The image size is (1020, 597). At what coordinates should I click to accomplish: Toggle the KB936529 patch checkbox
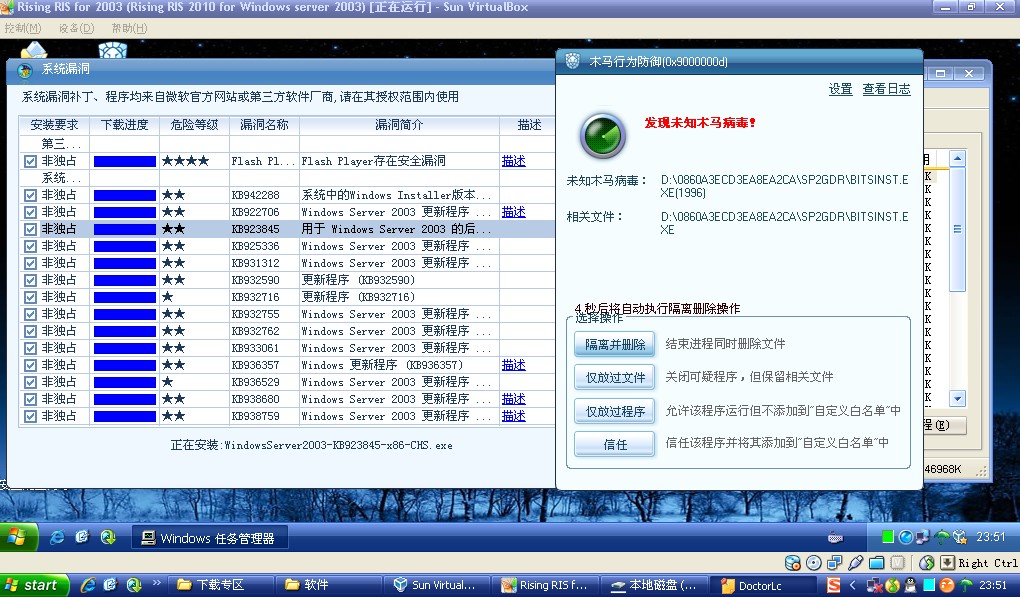click(30, 382)
